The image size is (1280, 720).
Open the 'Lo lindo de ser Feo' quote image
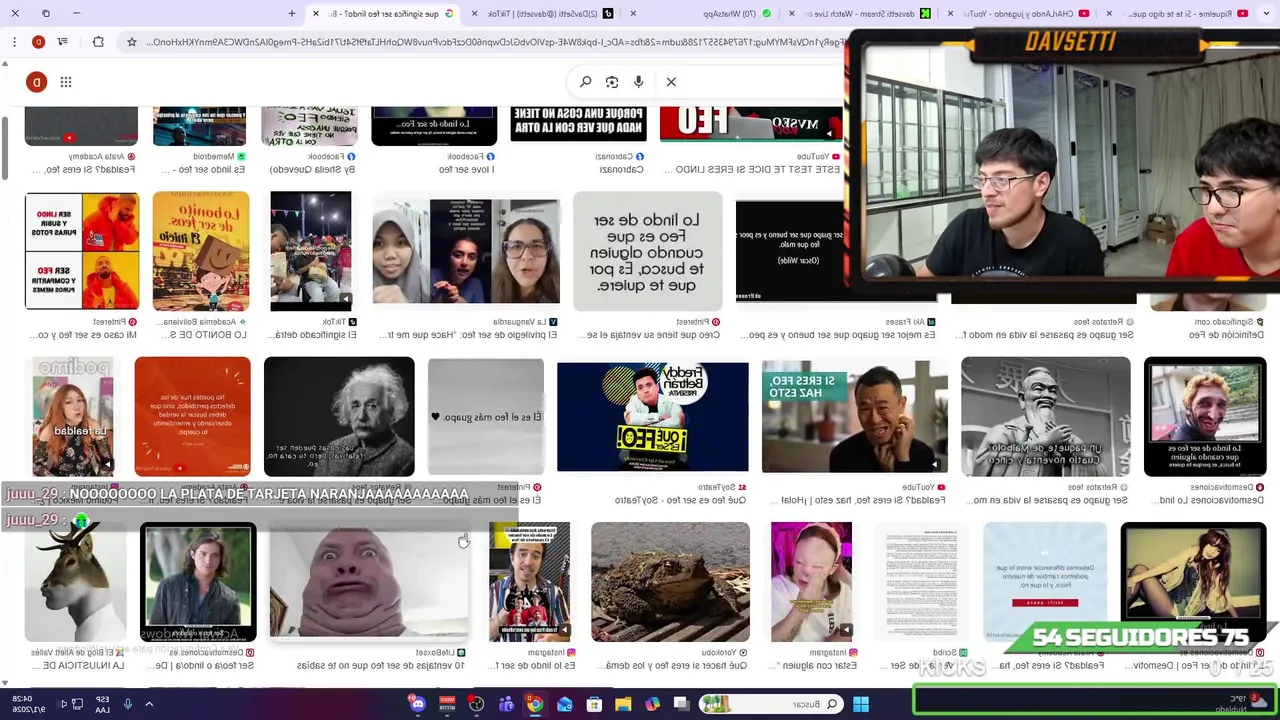tap(648, 251)
